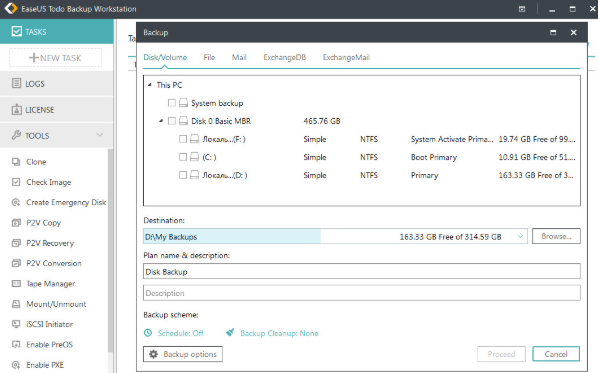Image resolution: width=598 pixels, height=373 pixels.
Task: Open the LICENSE section
Action: pyautogui.click(x=56, y=109)
